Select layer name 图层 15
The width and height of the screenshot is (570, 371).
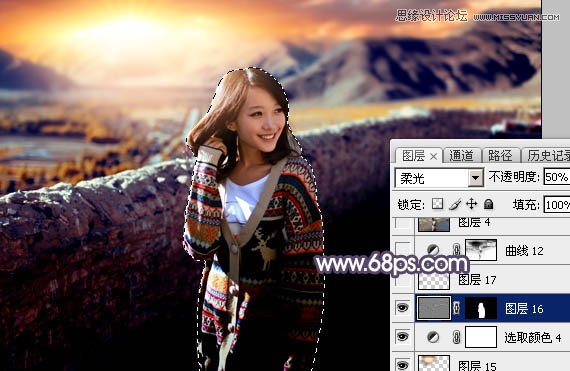[x=477, y=365]
